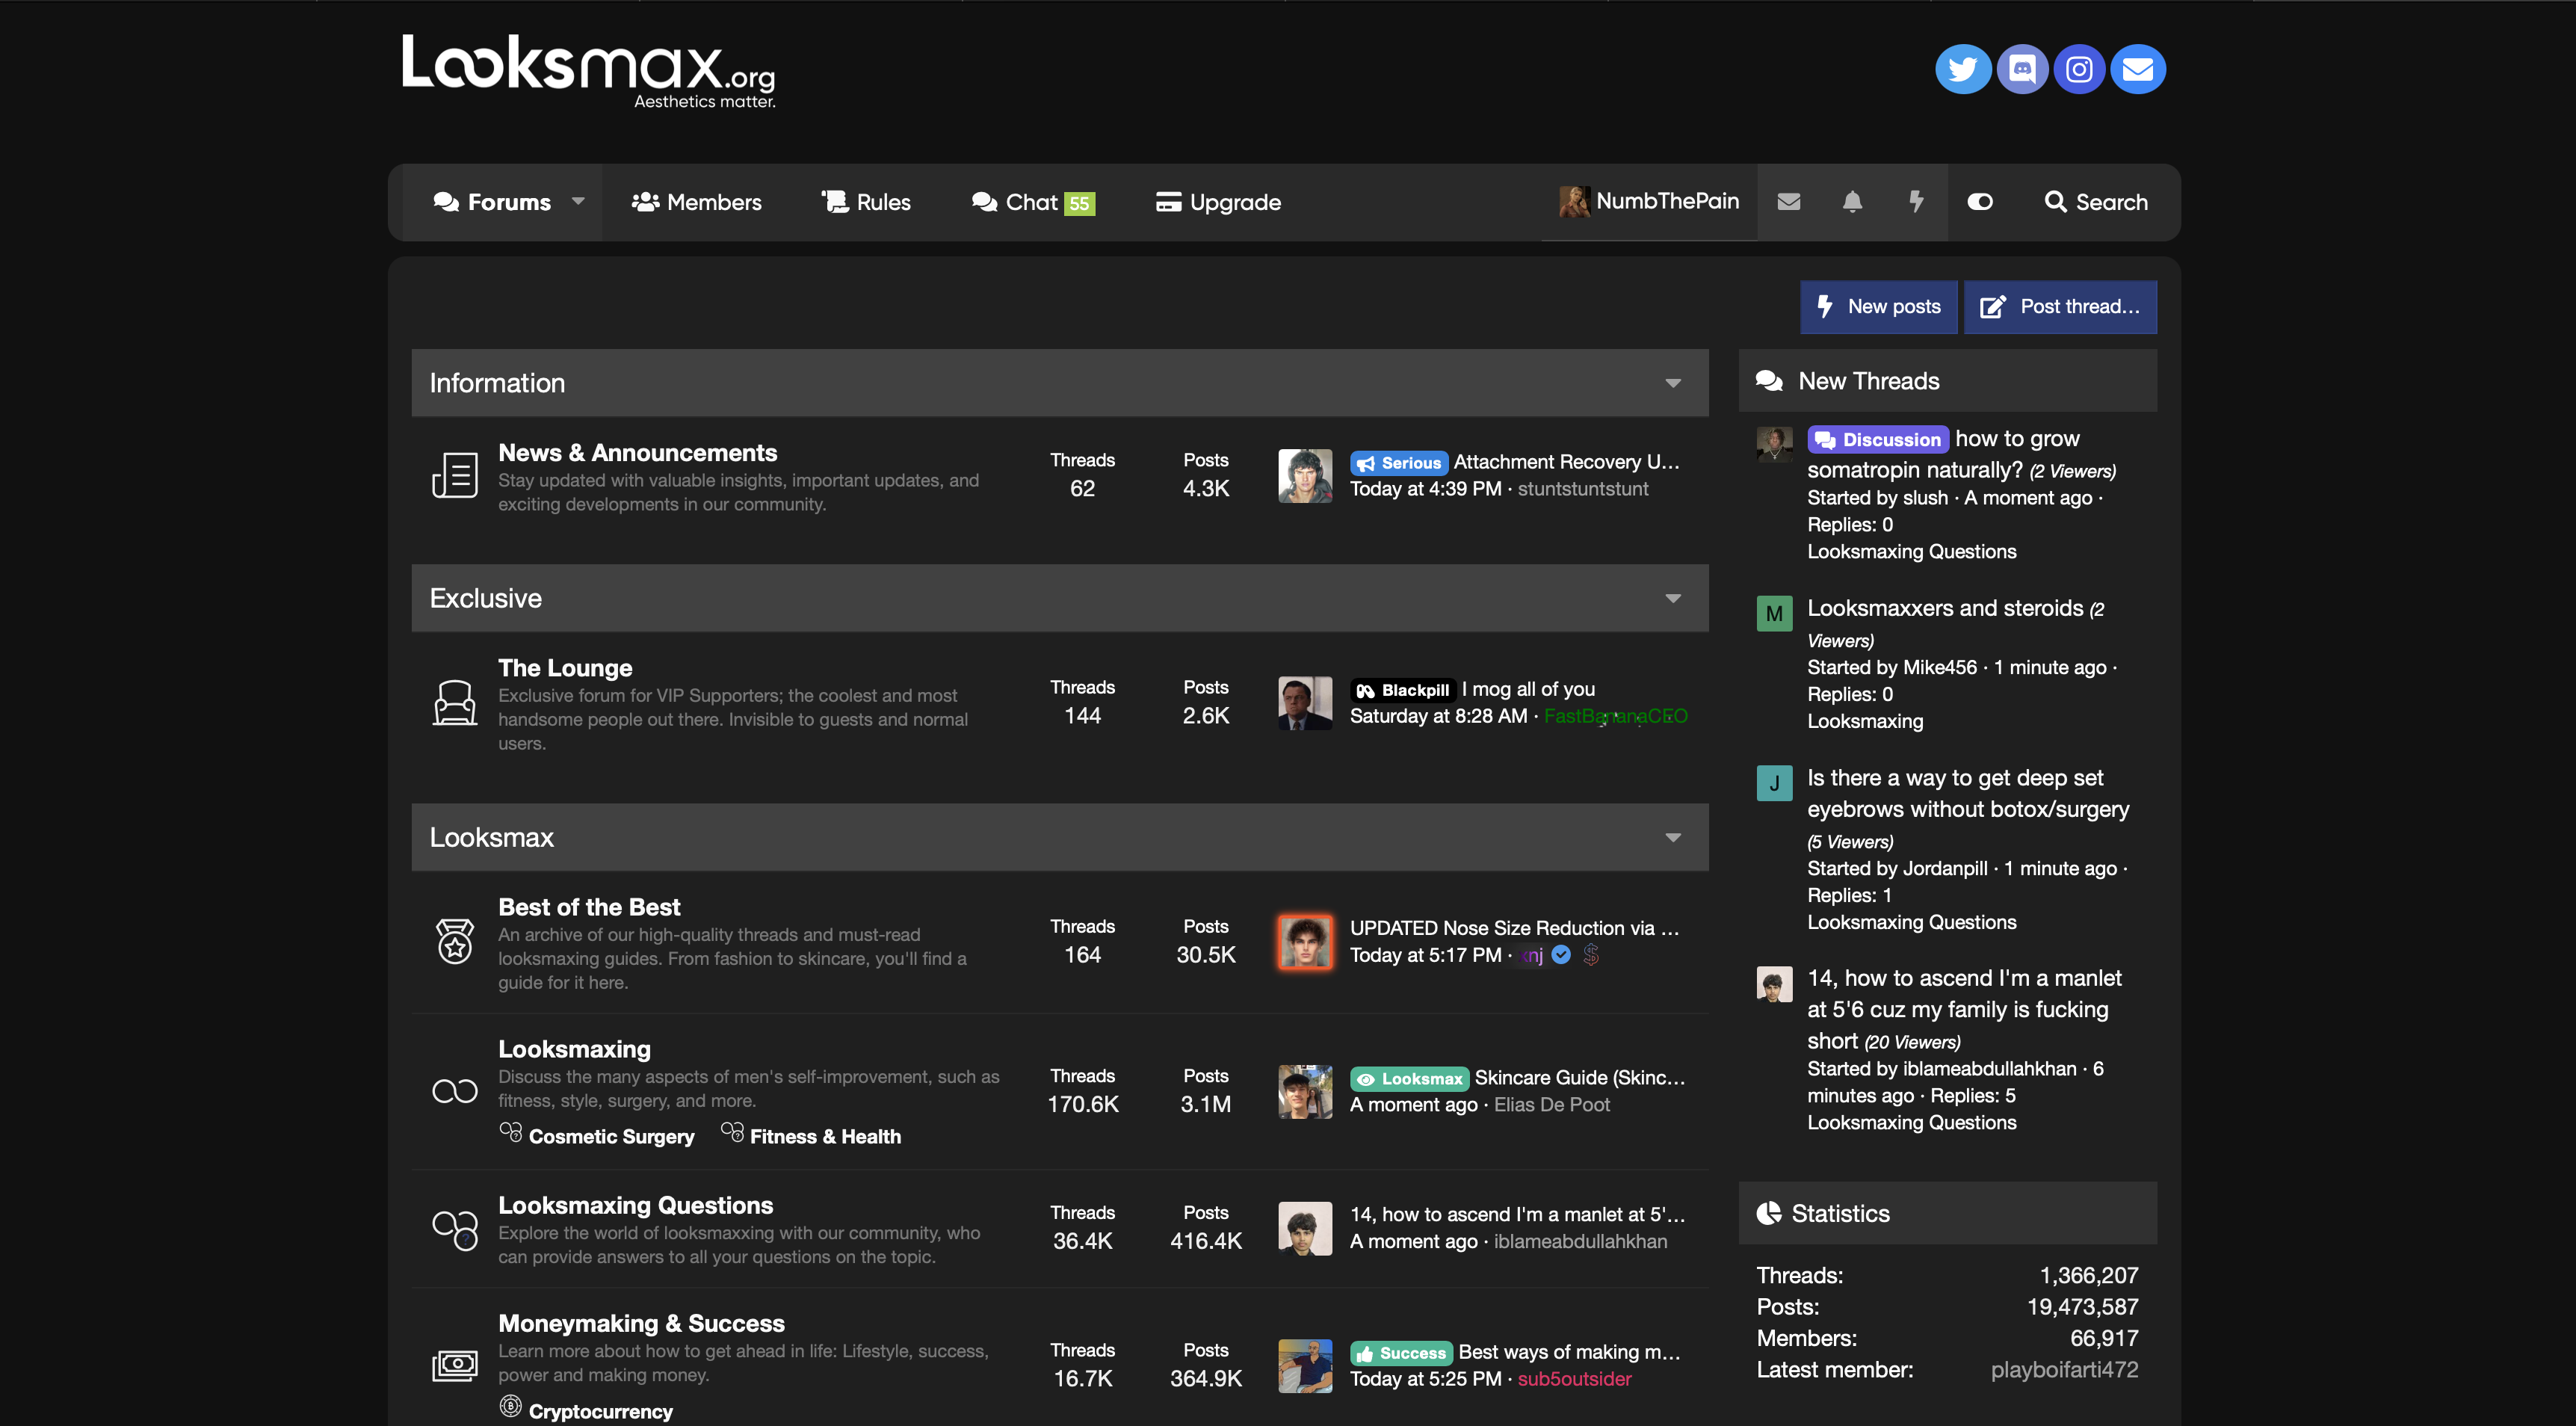Collapse the Exclusive category section
The height and width of the screenshot is (1426, 2576).
pyautogui.click(x=1673, y=598)
